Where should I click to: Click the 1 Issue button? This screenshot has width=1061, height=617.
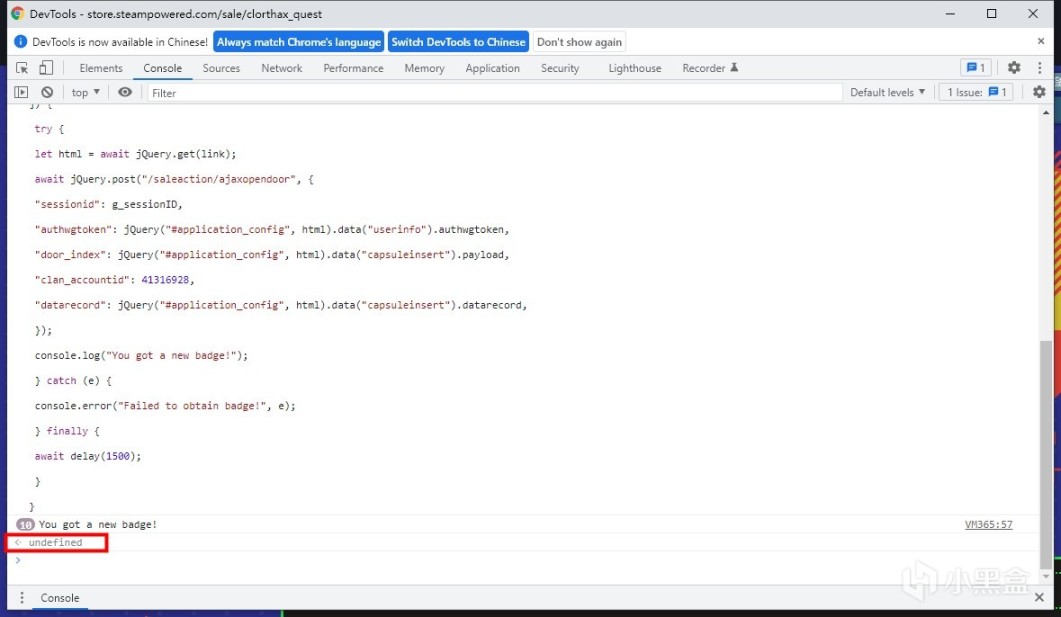[976, 92]
